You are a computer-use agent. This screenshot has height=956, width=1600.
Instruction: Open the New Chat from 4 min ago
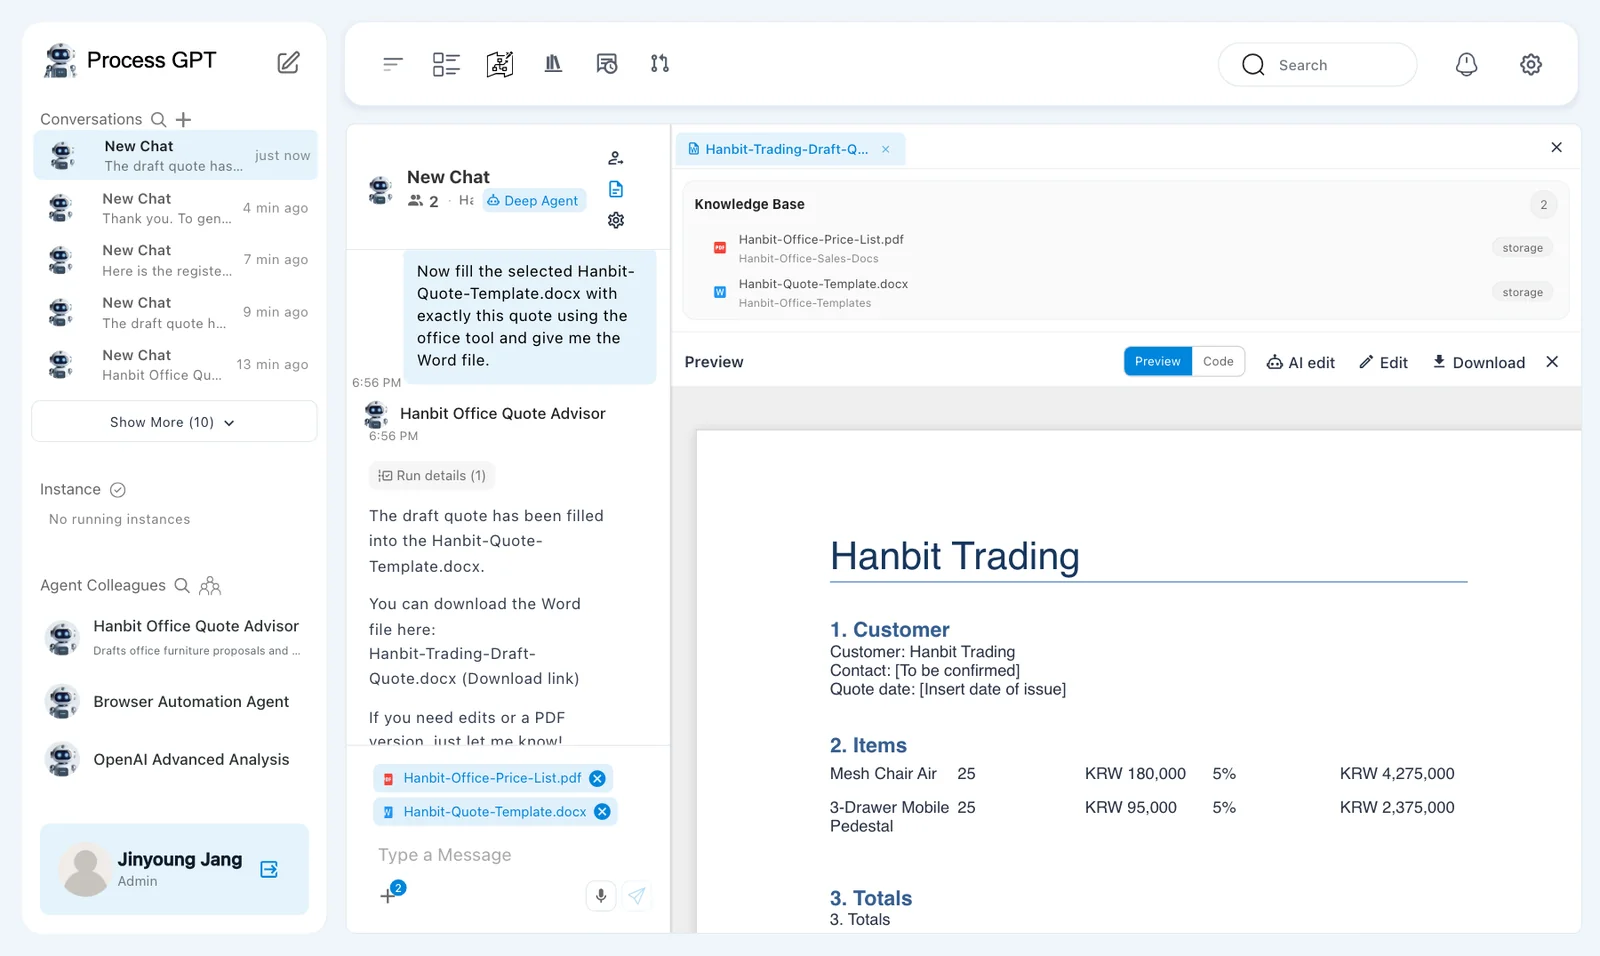tap(175, 208)
